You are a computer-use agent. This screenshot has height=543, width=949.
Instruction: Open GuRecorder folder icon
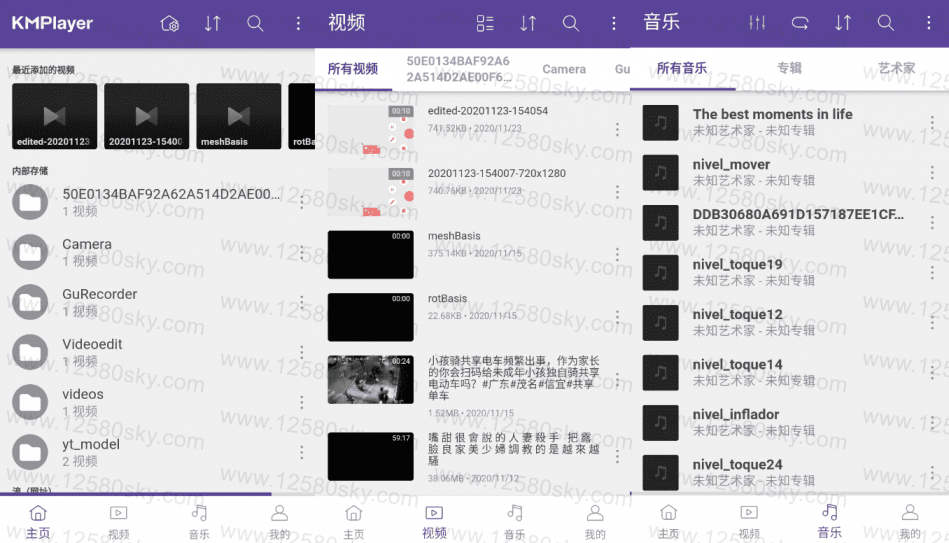(30, 302)
